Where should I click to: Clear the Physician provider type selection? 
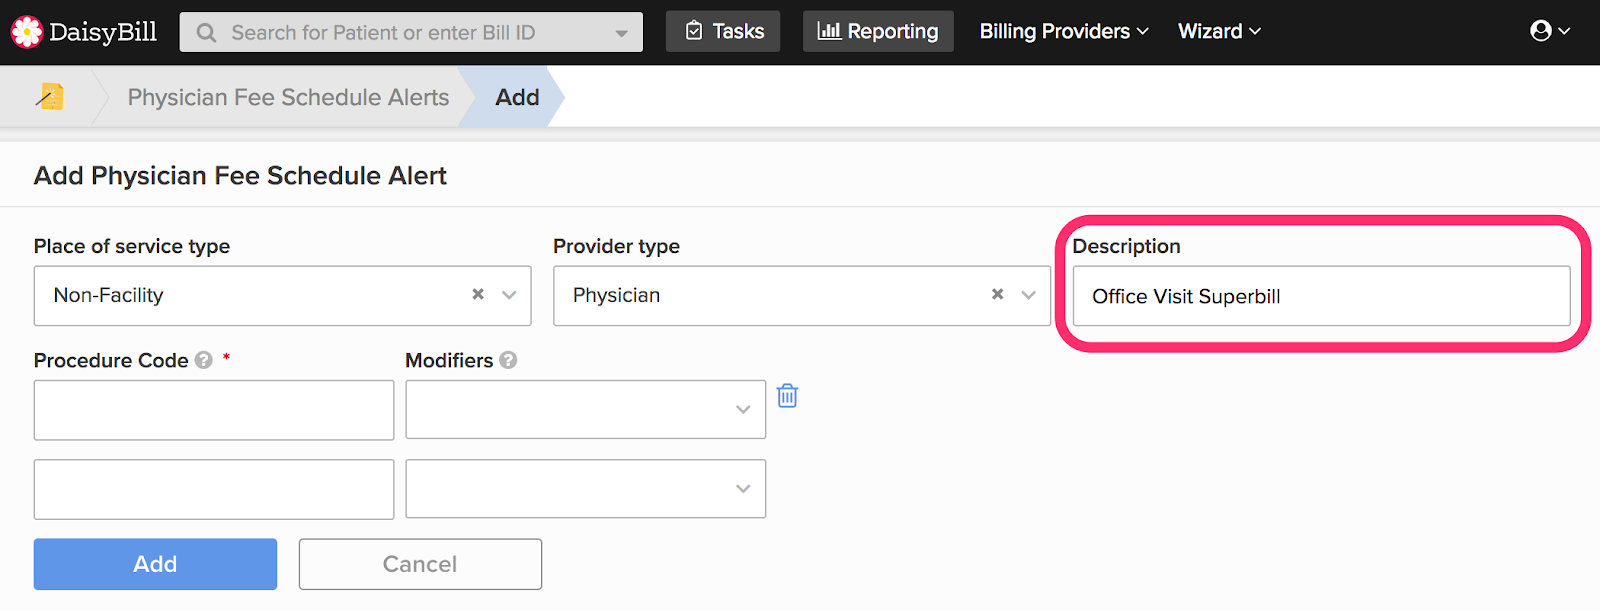[x=997, y=295]
